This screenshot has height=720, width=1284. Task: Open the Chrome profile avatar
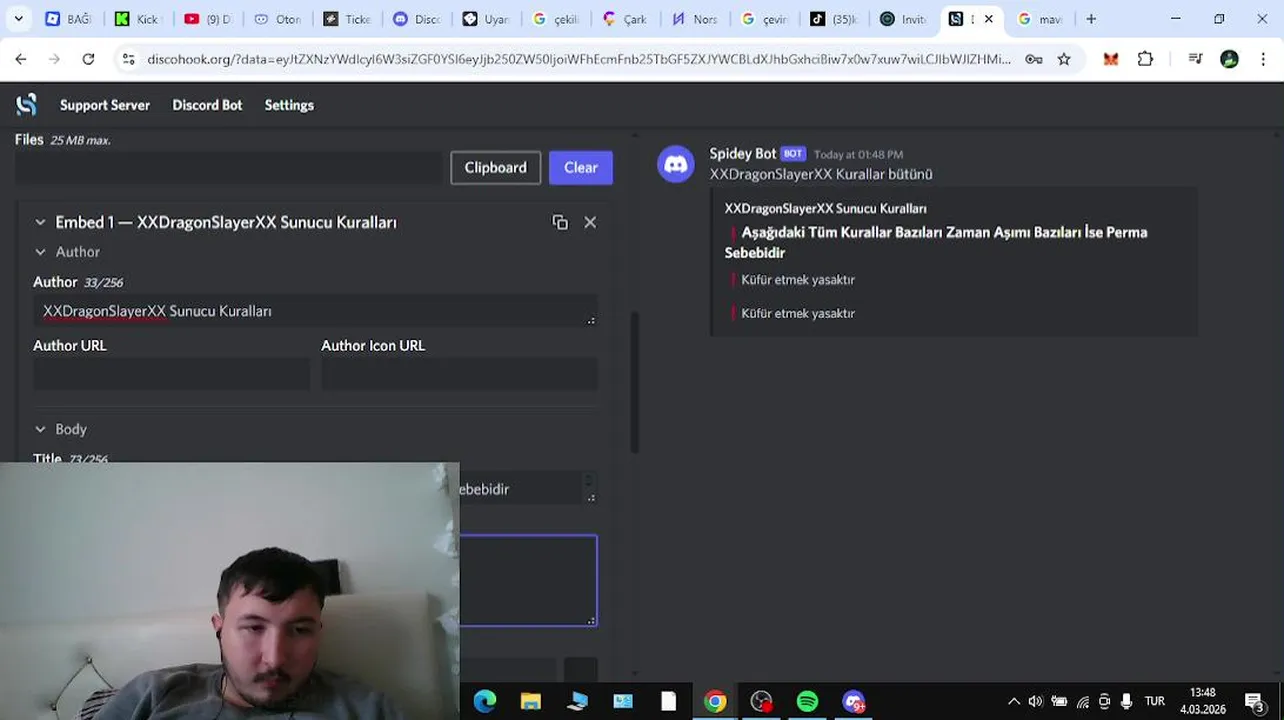coord(1229,59)
